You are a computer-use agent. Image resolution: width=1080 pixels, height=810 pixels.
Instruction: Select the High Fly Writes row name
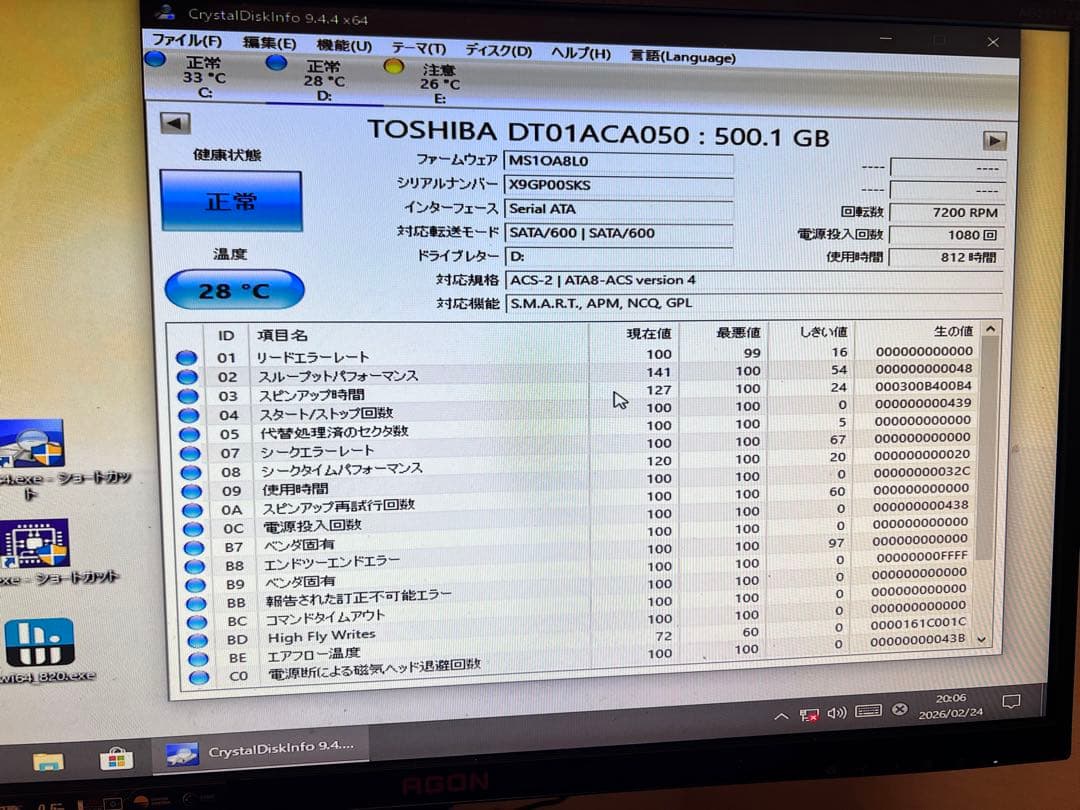click(x=322, y=636)
